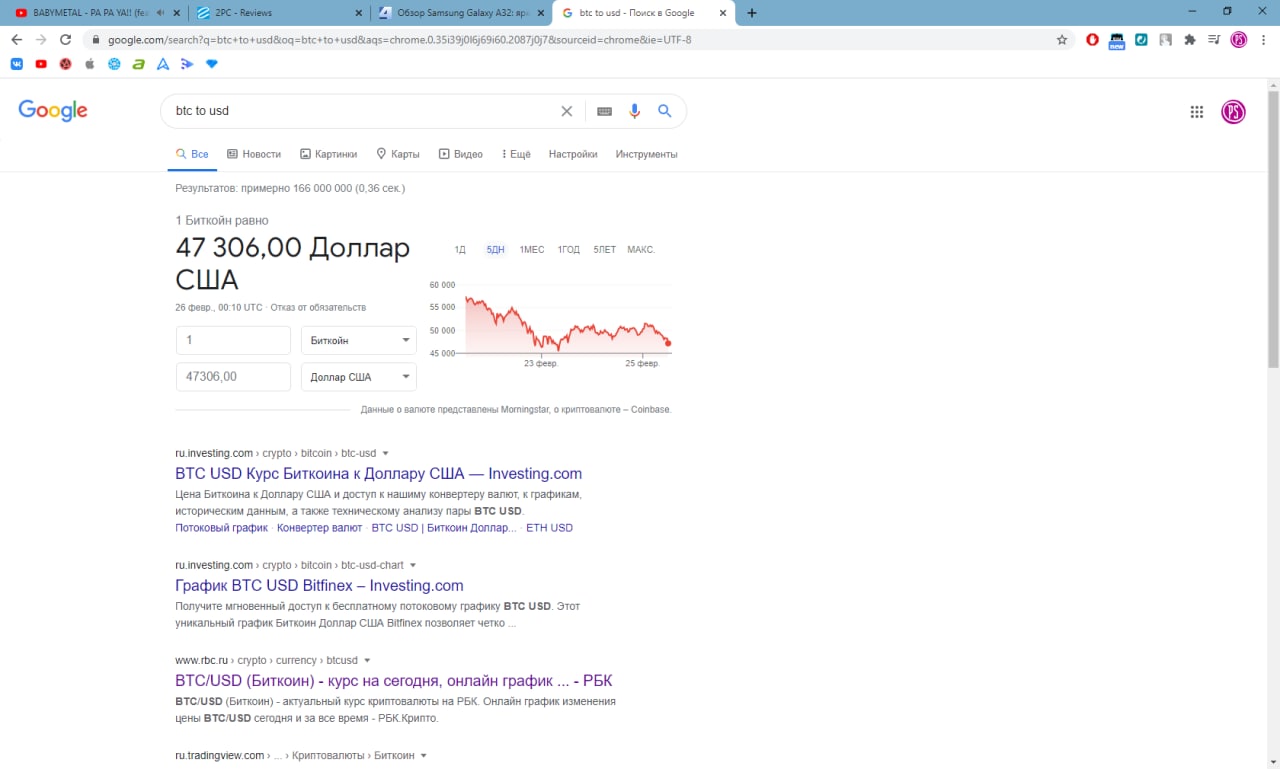Expand options arrow for rbc.ru result
Screen dimensions: 1280x769
(367, 661)
